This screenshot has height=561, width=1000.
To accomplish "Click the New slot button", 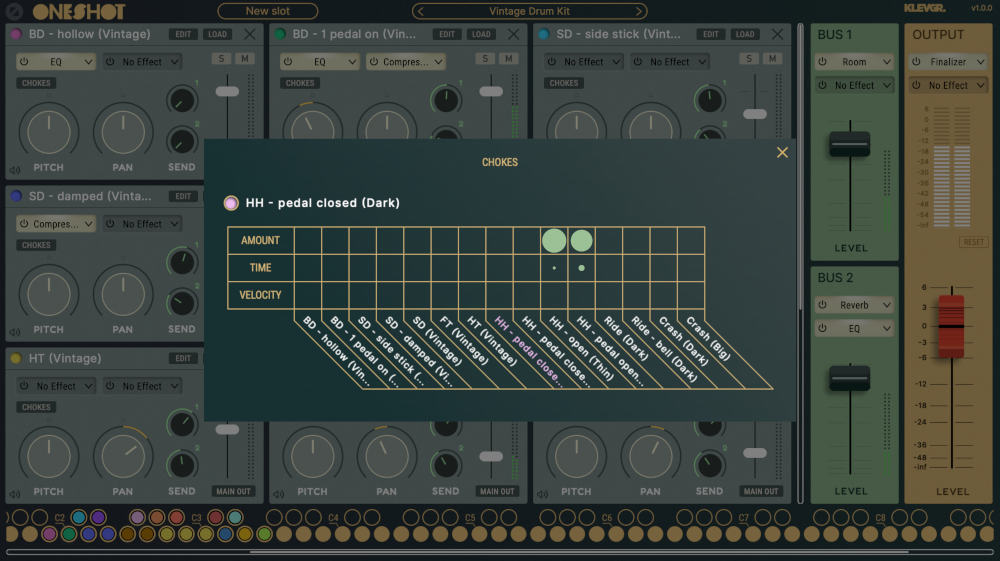I will point(267,11).
